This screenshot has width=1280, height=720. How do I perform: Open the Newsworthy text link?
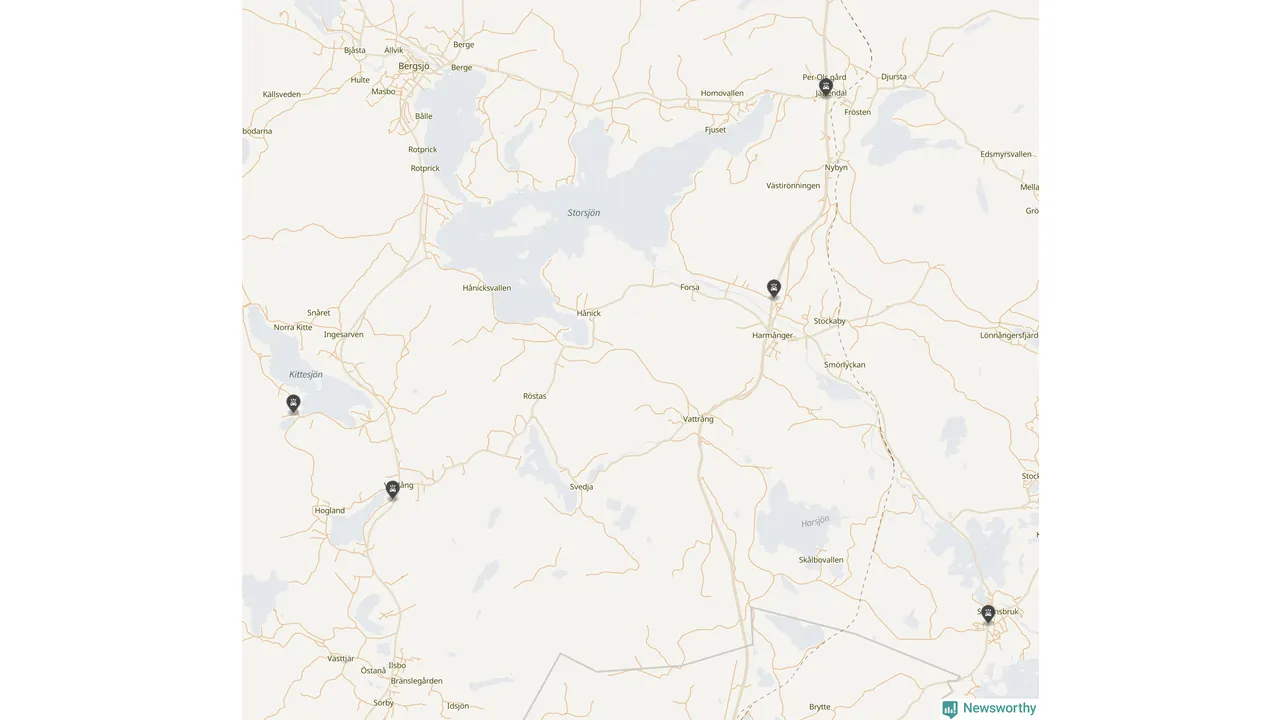coord(999,708)
